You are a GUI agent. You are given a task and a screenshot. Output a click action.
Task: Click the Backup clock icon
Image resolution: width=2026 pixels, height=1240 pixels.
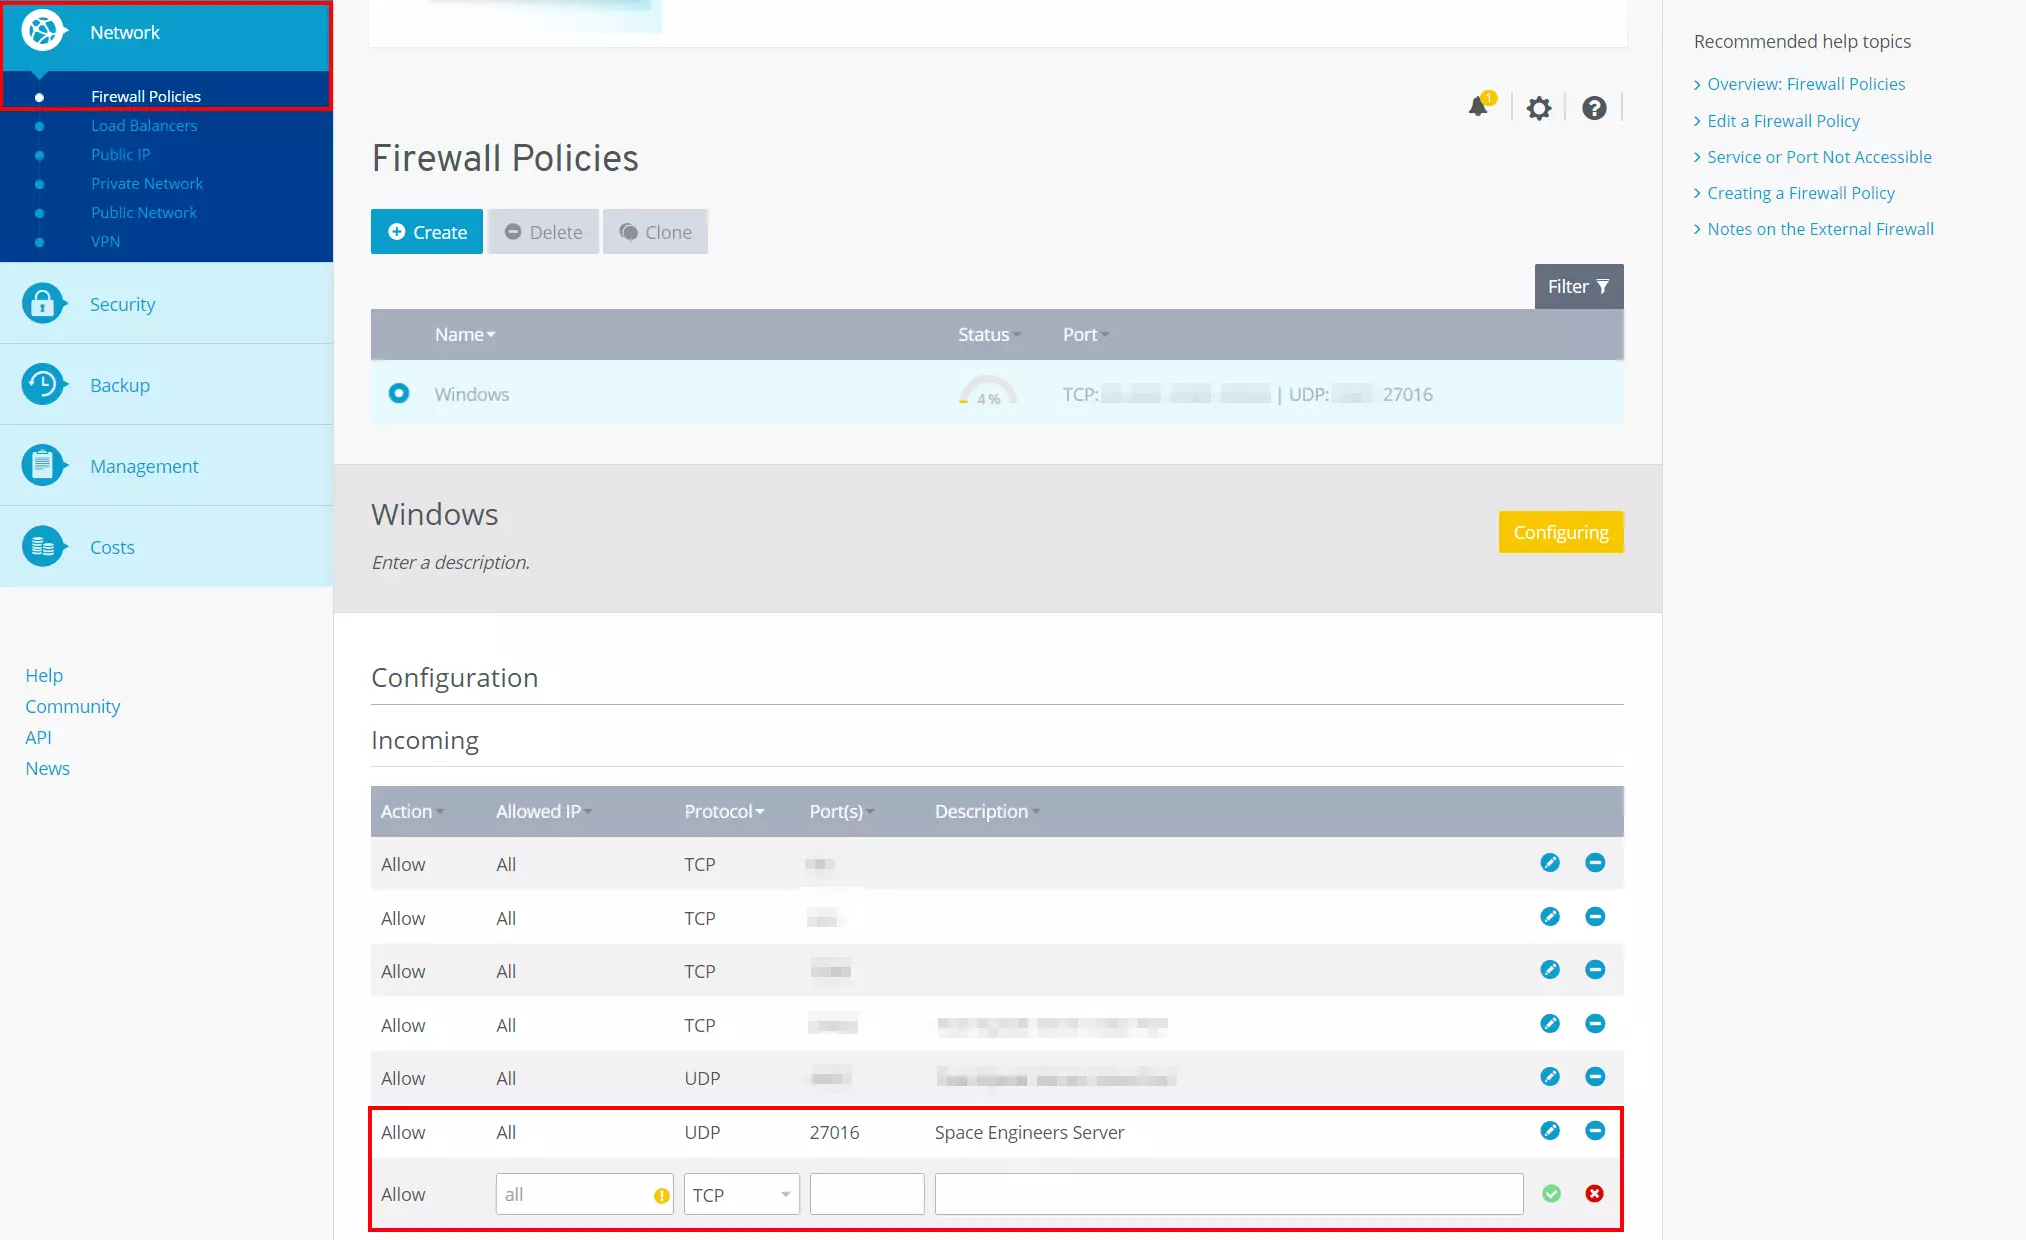click(43, 384)
